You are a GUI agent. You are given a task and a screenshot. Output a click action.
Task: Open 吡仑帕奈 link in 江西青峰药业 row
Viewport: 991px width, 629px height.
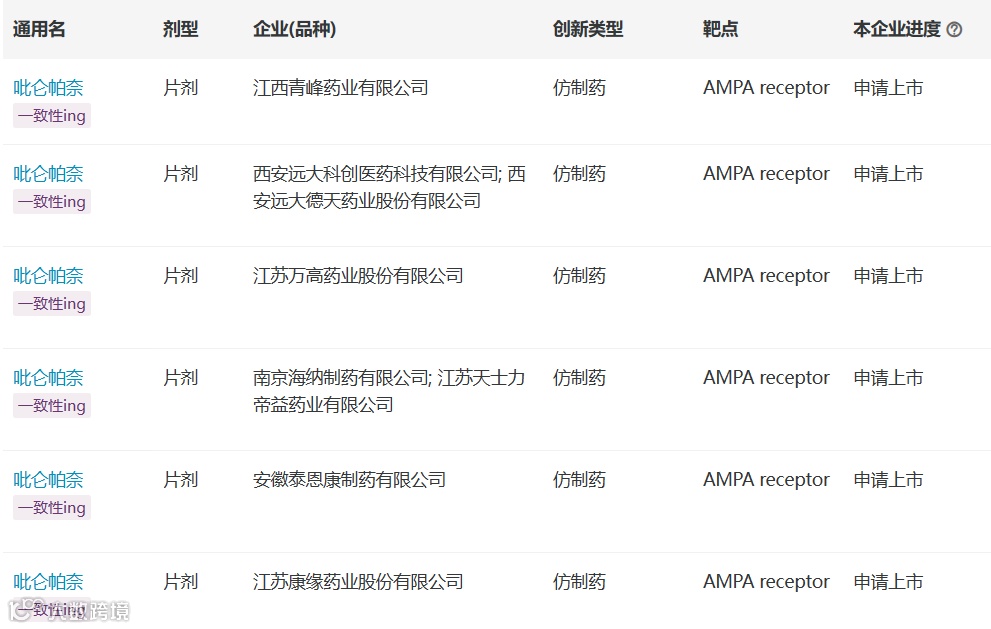(48, 88)
